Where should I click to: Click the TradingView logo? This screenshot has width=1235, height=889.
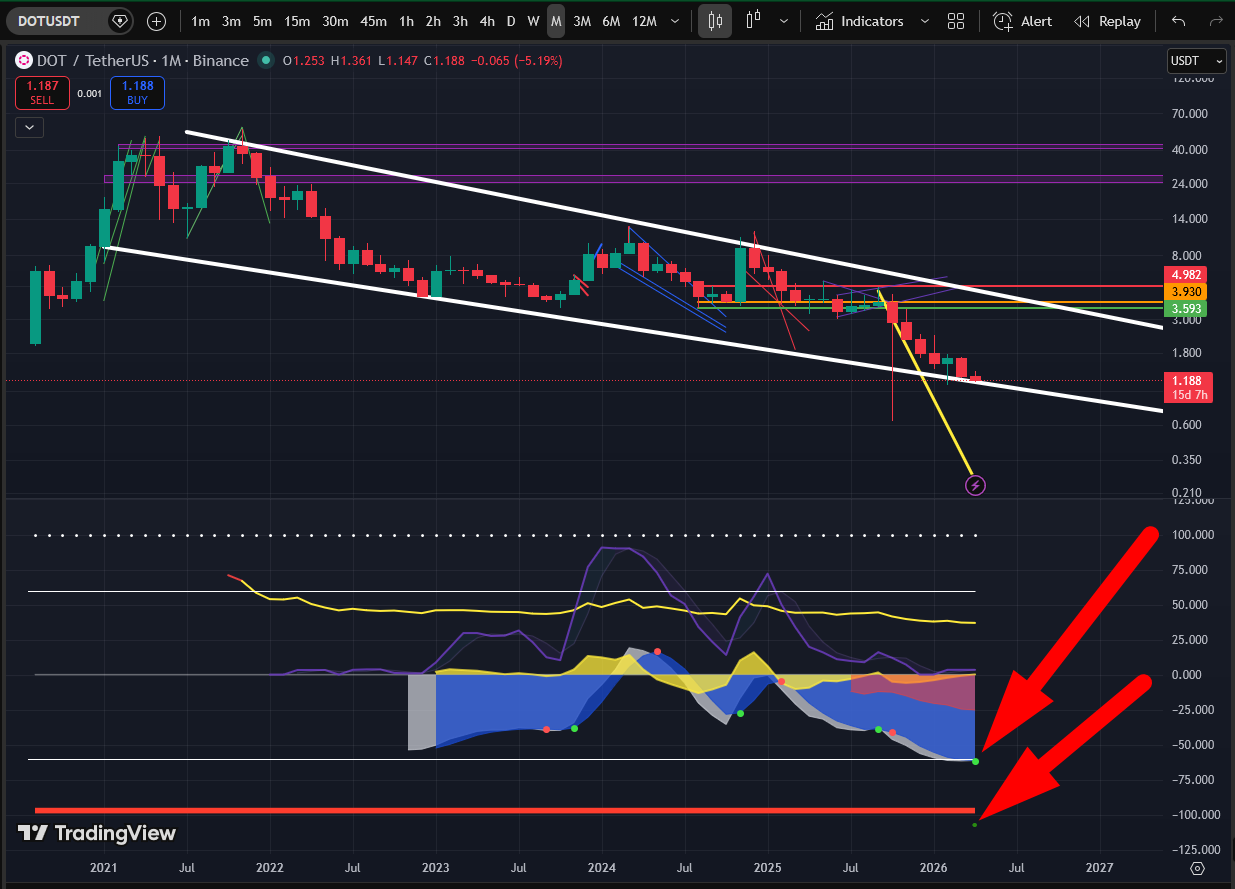click(97, 833)
